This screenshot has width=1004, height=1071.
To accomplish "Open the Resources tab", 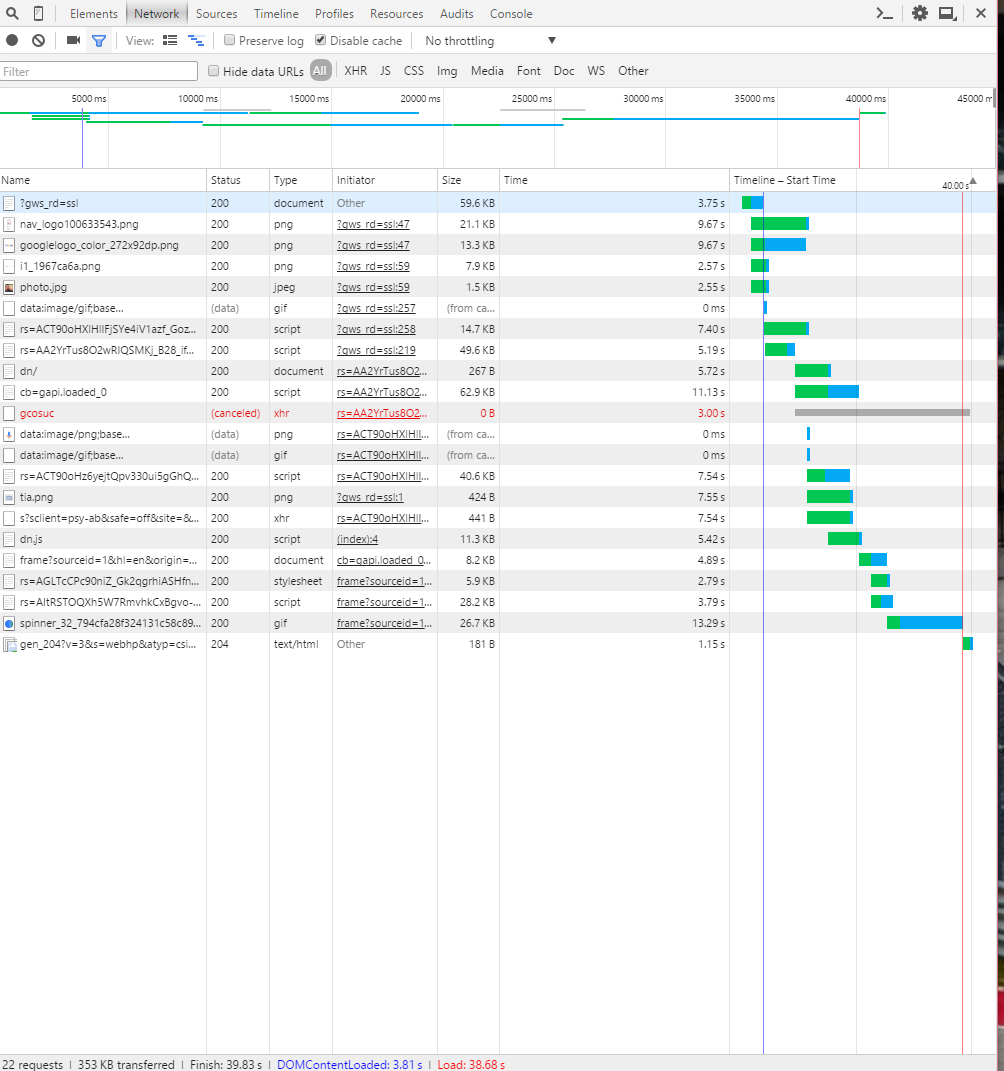I will pyautogui.click(x=396, y=14).
